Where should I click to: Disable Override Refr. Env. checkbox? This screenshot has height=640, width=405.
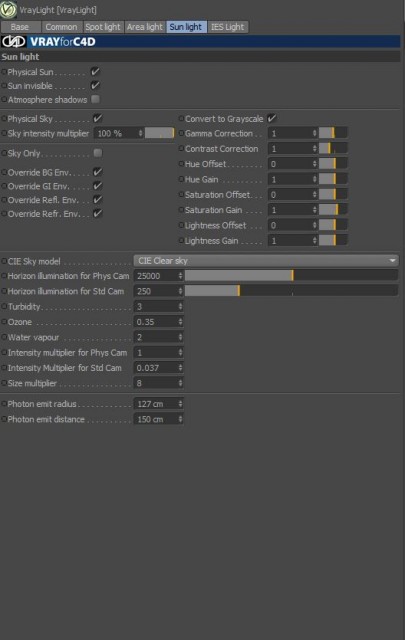coord(97,213)
